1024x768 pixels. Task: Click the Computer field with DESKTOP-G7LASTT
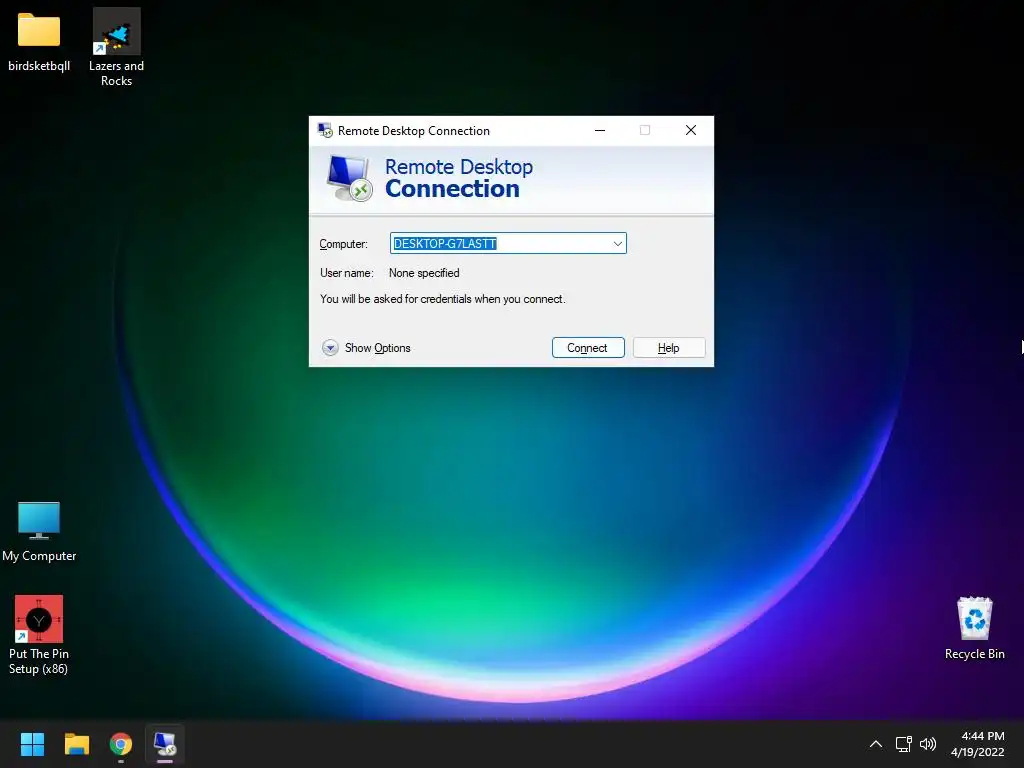click(x=508, y=244)
